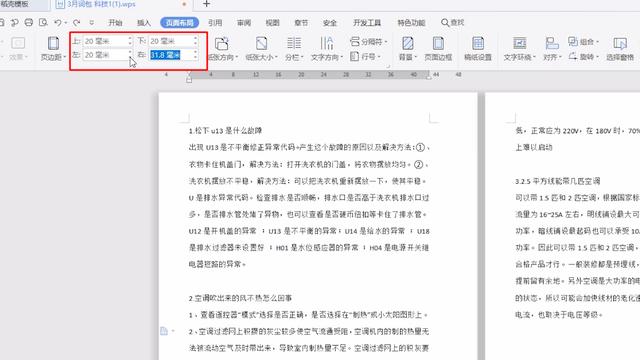This screenshot has width=640, height=360.
Task: Click the print icon in quick toolbar
Action: (x=29, y=22)
